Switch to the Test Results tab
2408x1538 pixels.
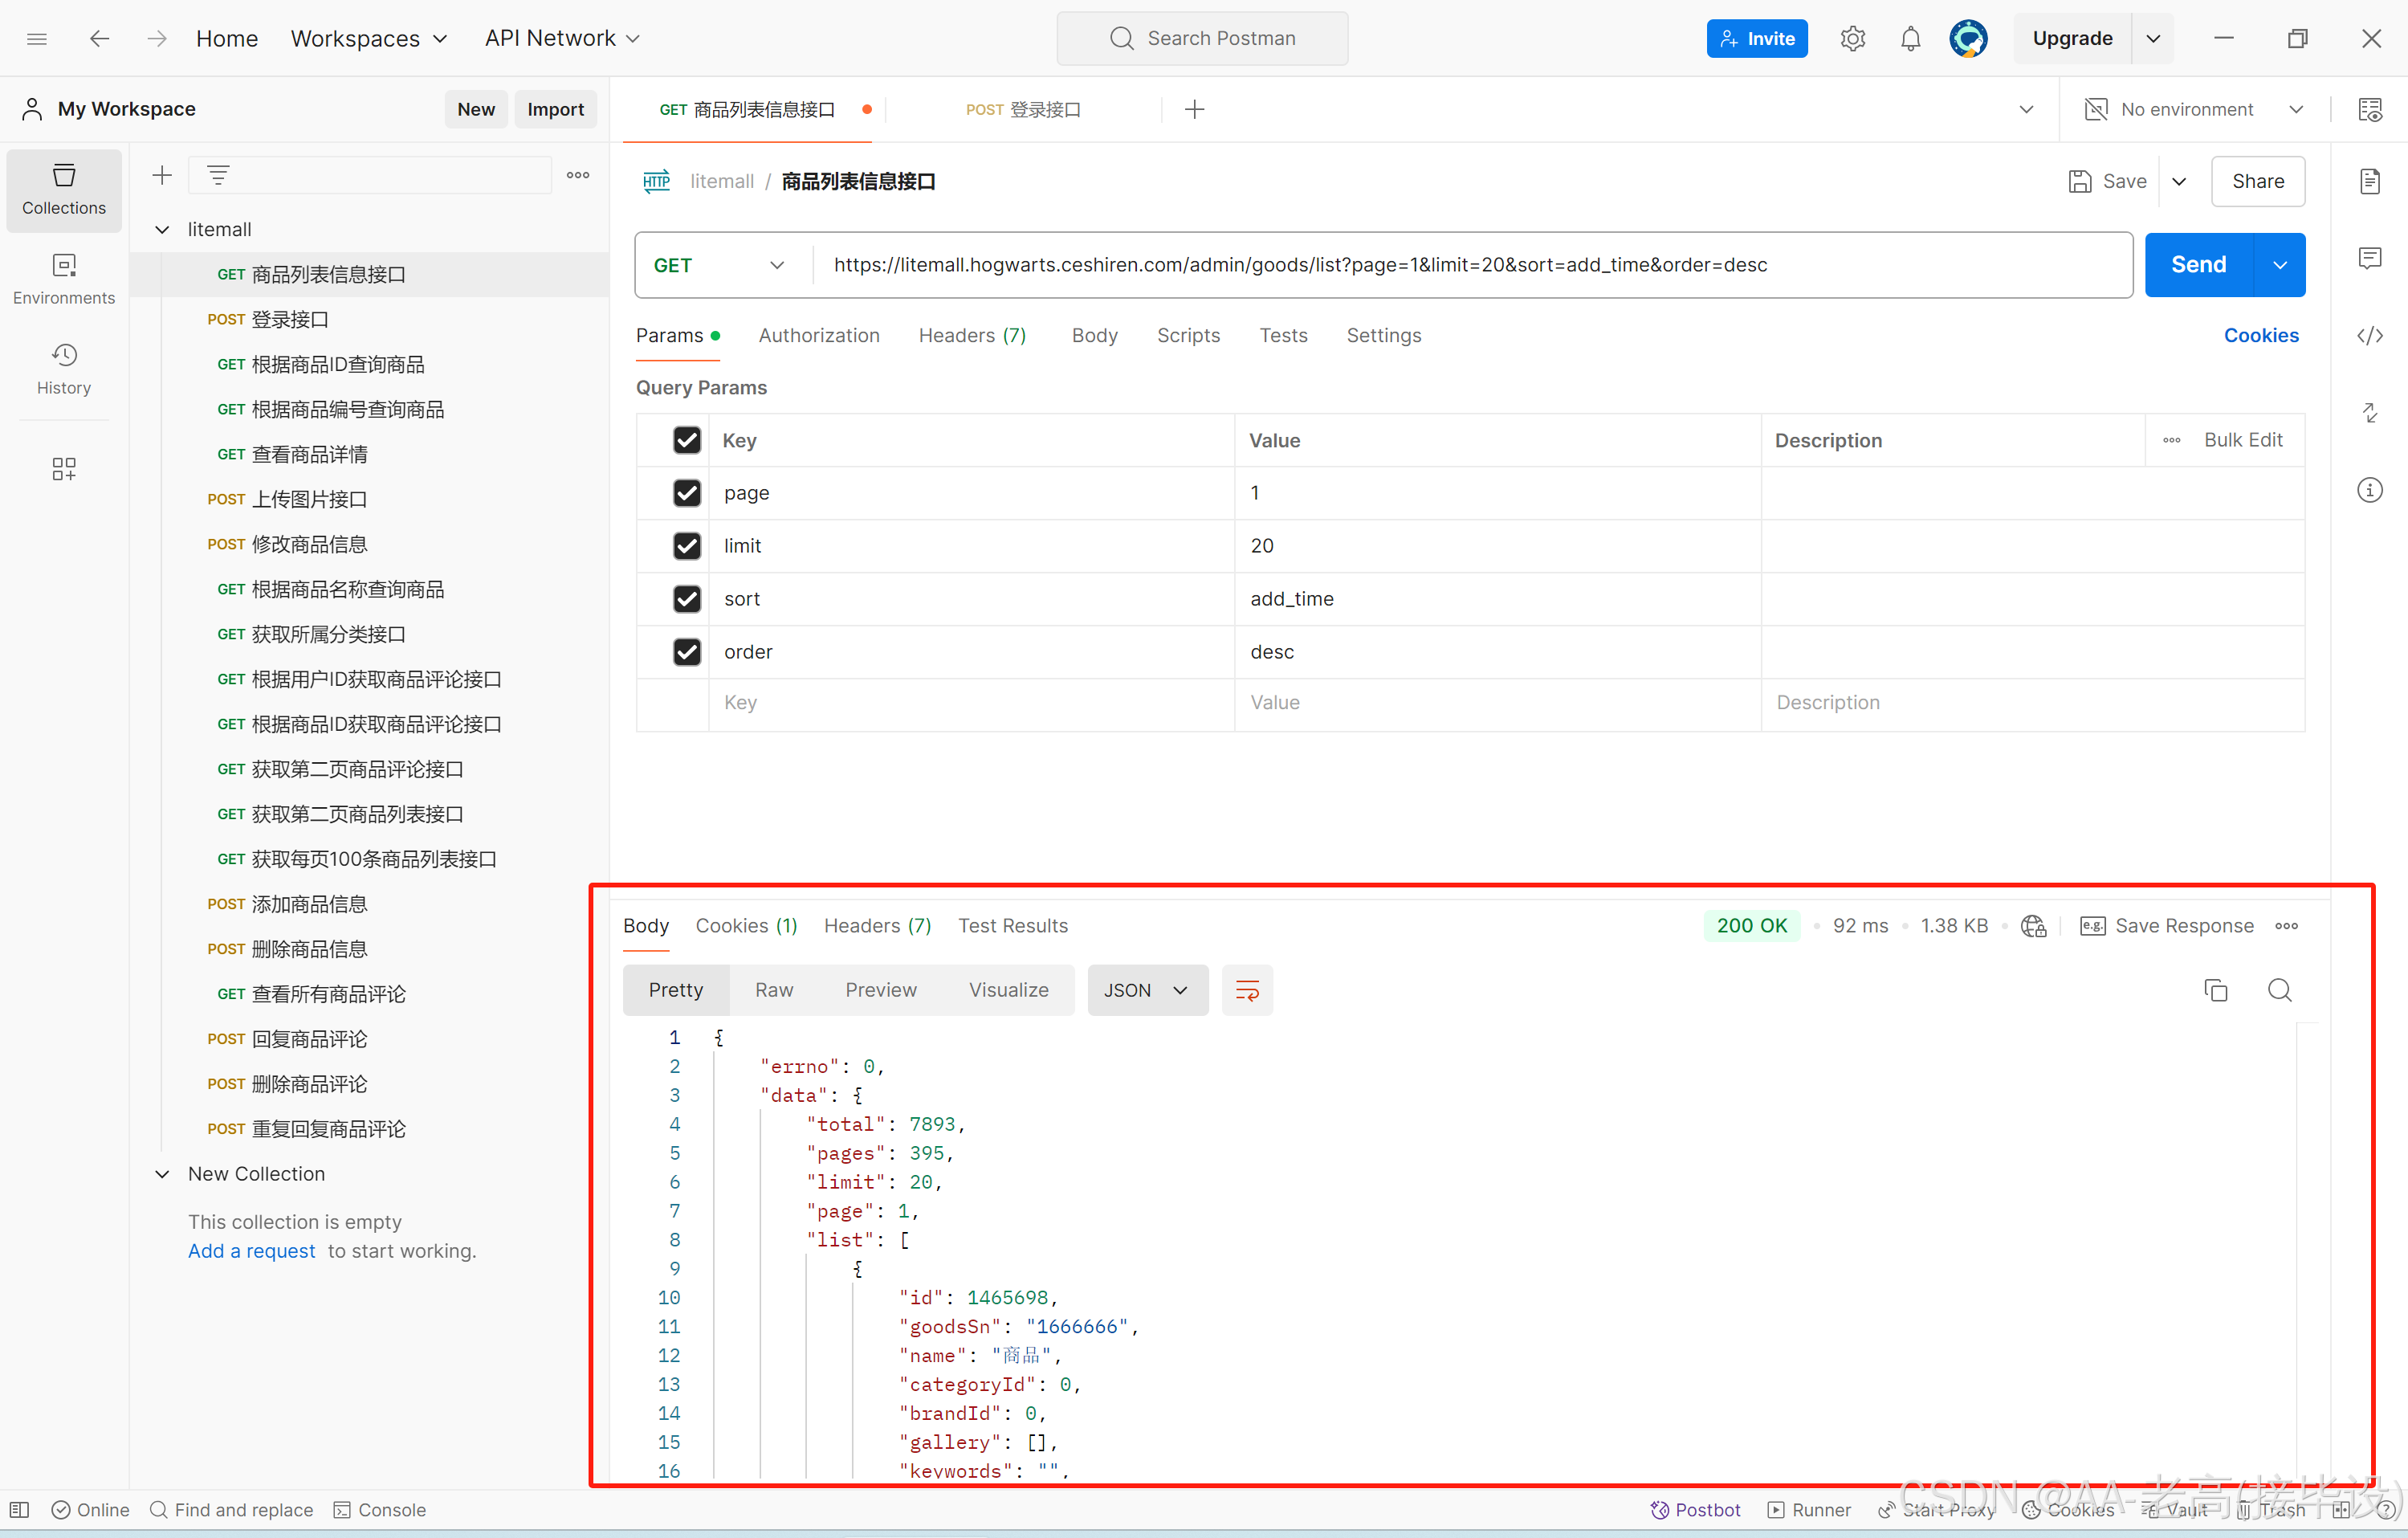coord(1013,925)
